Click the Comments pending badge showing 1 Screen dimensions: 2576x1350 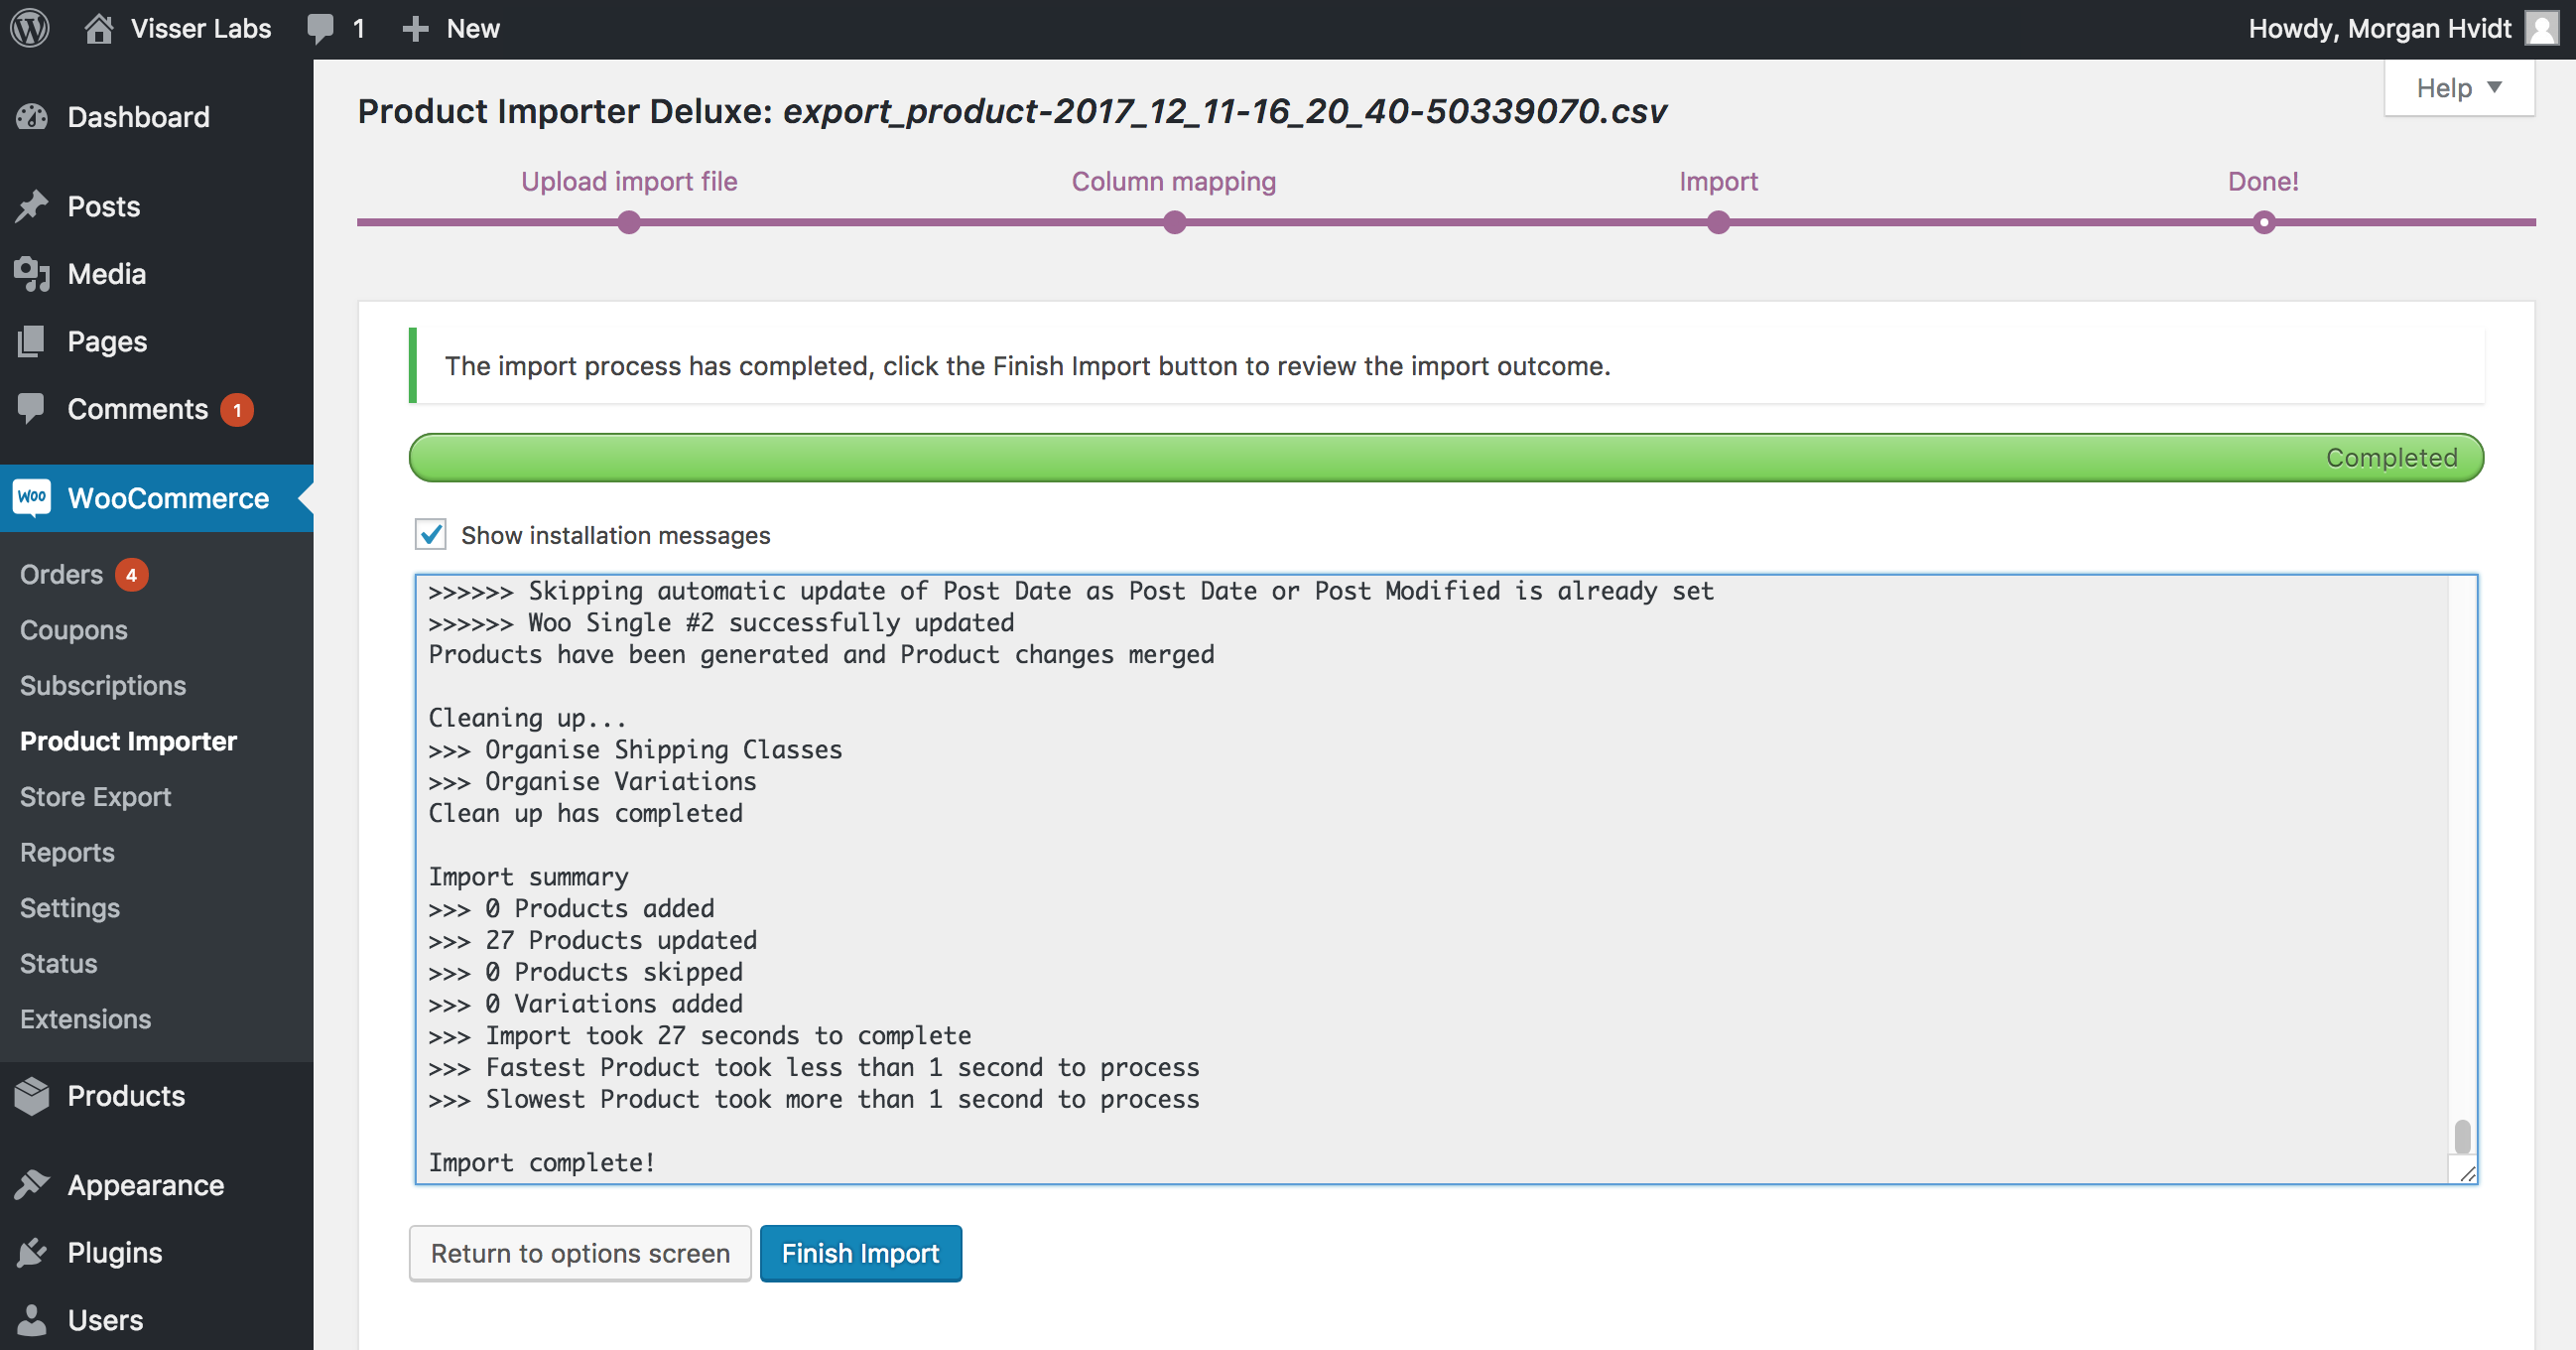coord(237,410)
